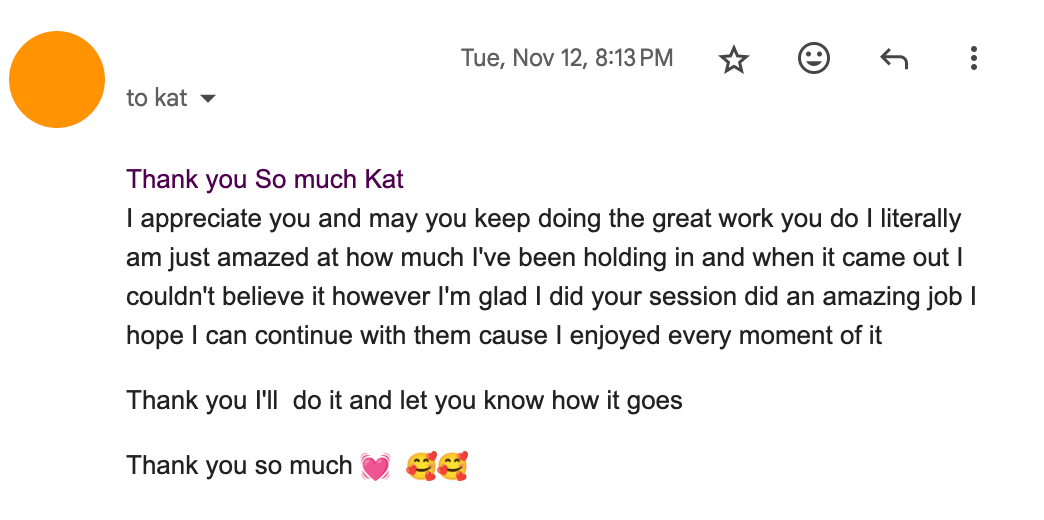Image resolution: width=1044 pixels, height=520 pixels.
Task: Add an emoji reaction to the email
Action: click(x=814, y=59)
